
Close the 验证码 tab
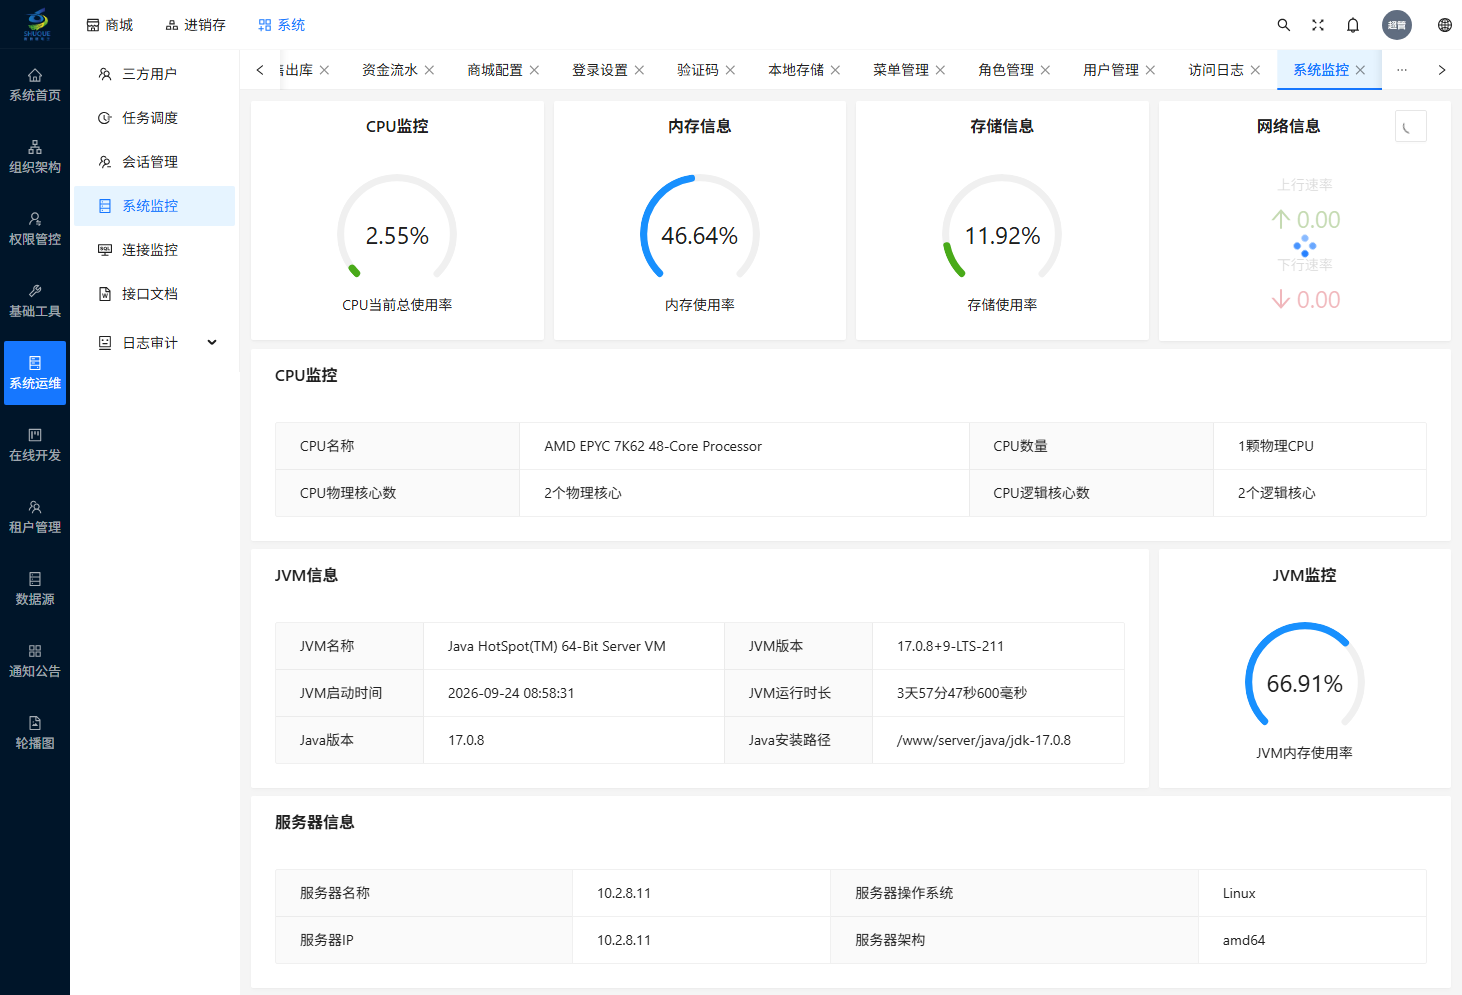click(730, 70)
